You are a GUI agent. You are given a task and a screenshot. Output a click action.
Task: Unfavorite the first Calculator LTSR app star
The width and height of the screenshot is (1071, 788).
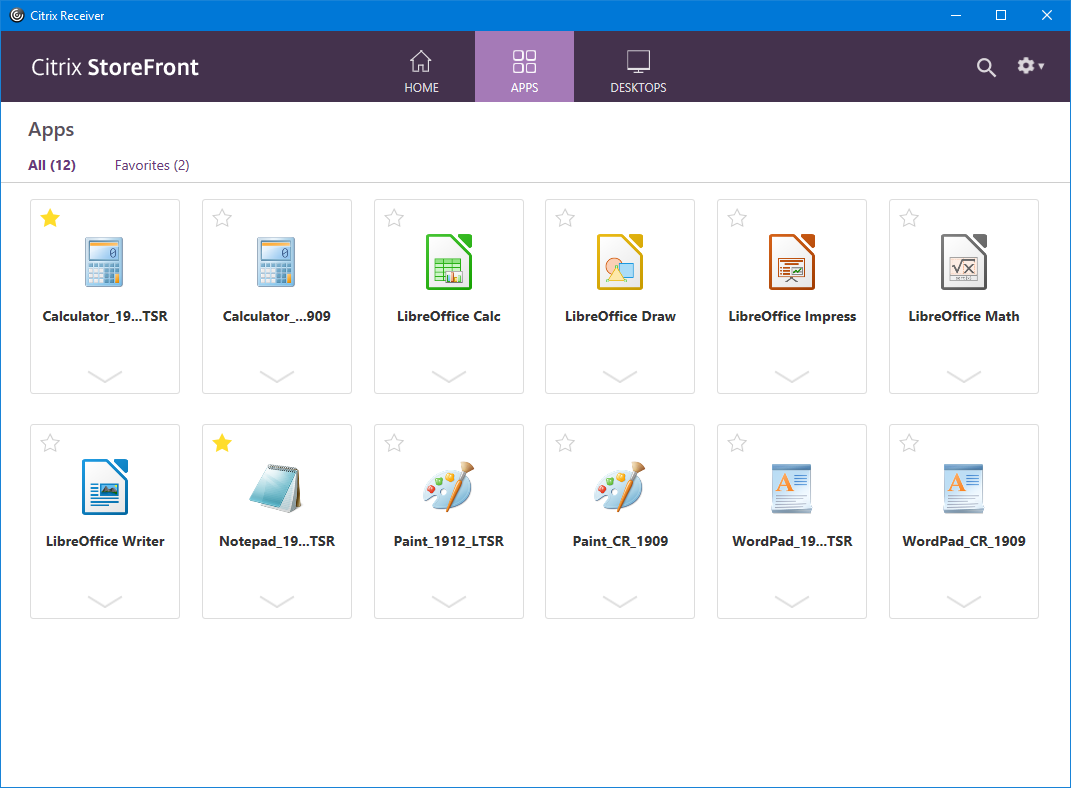tap(50, 218)
